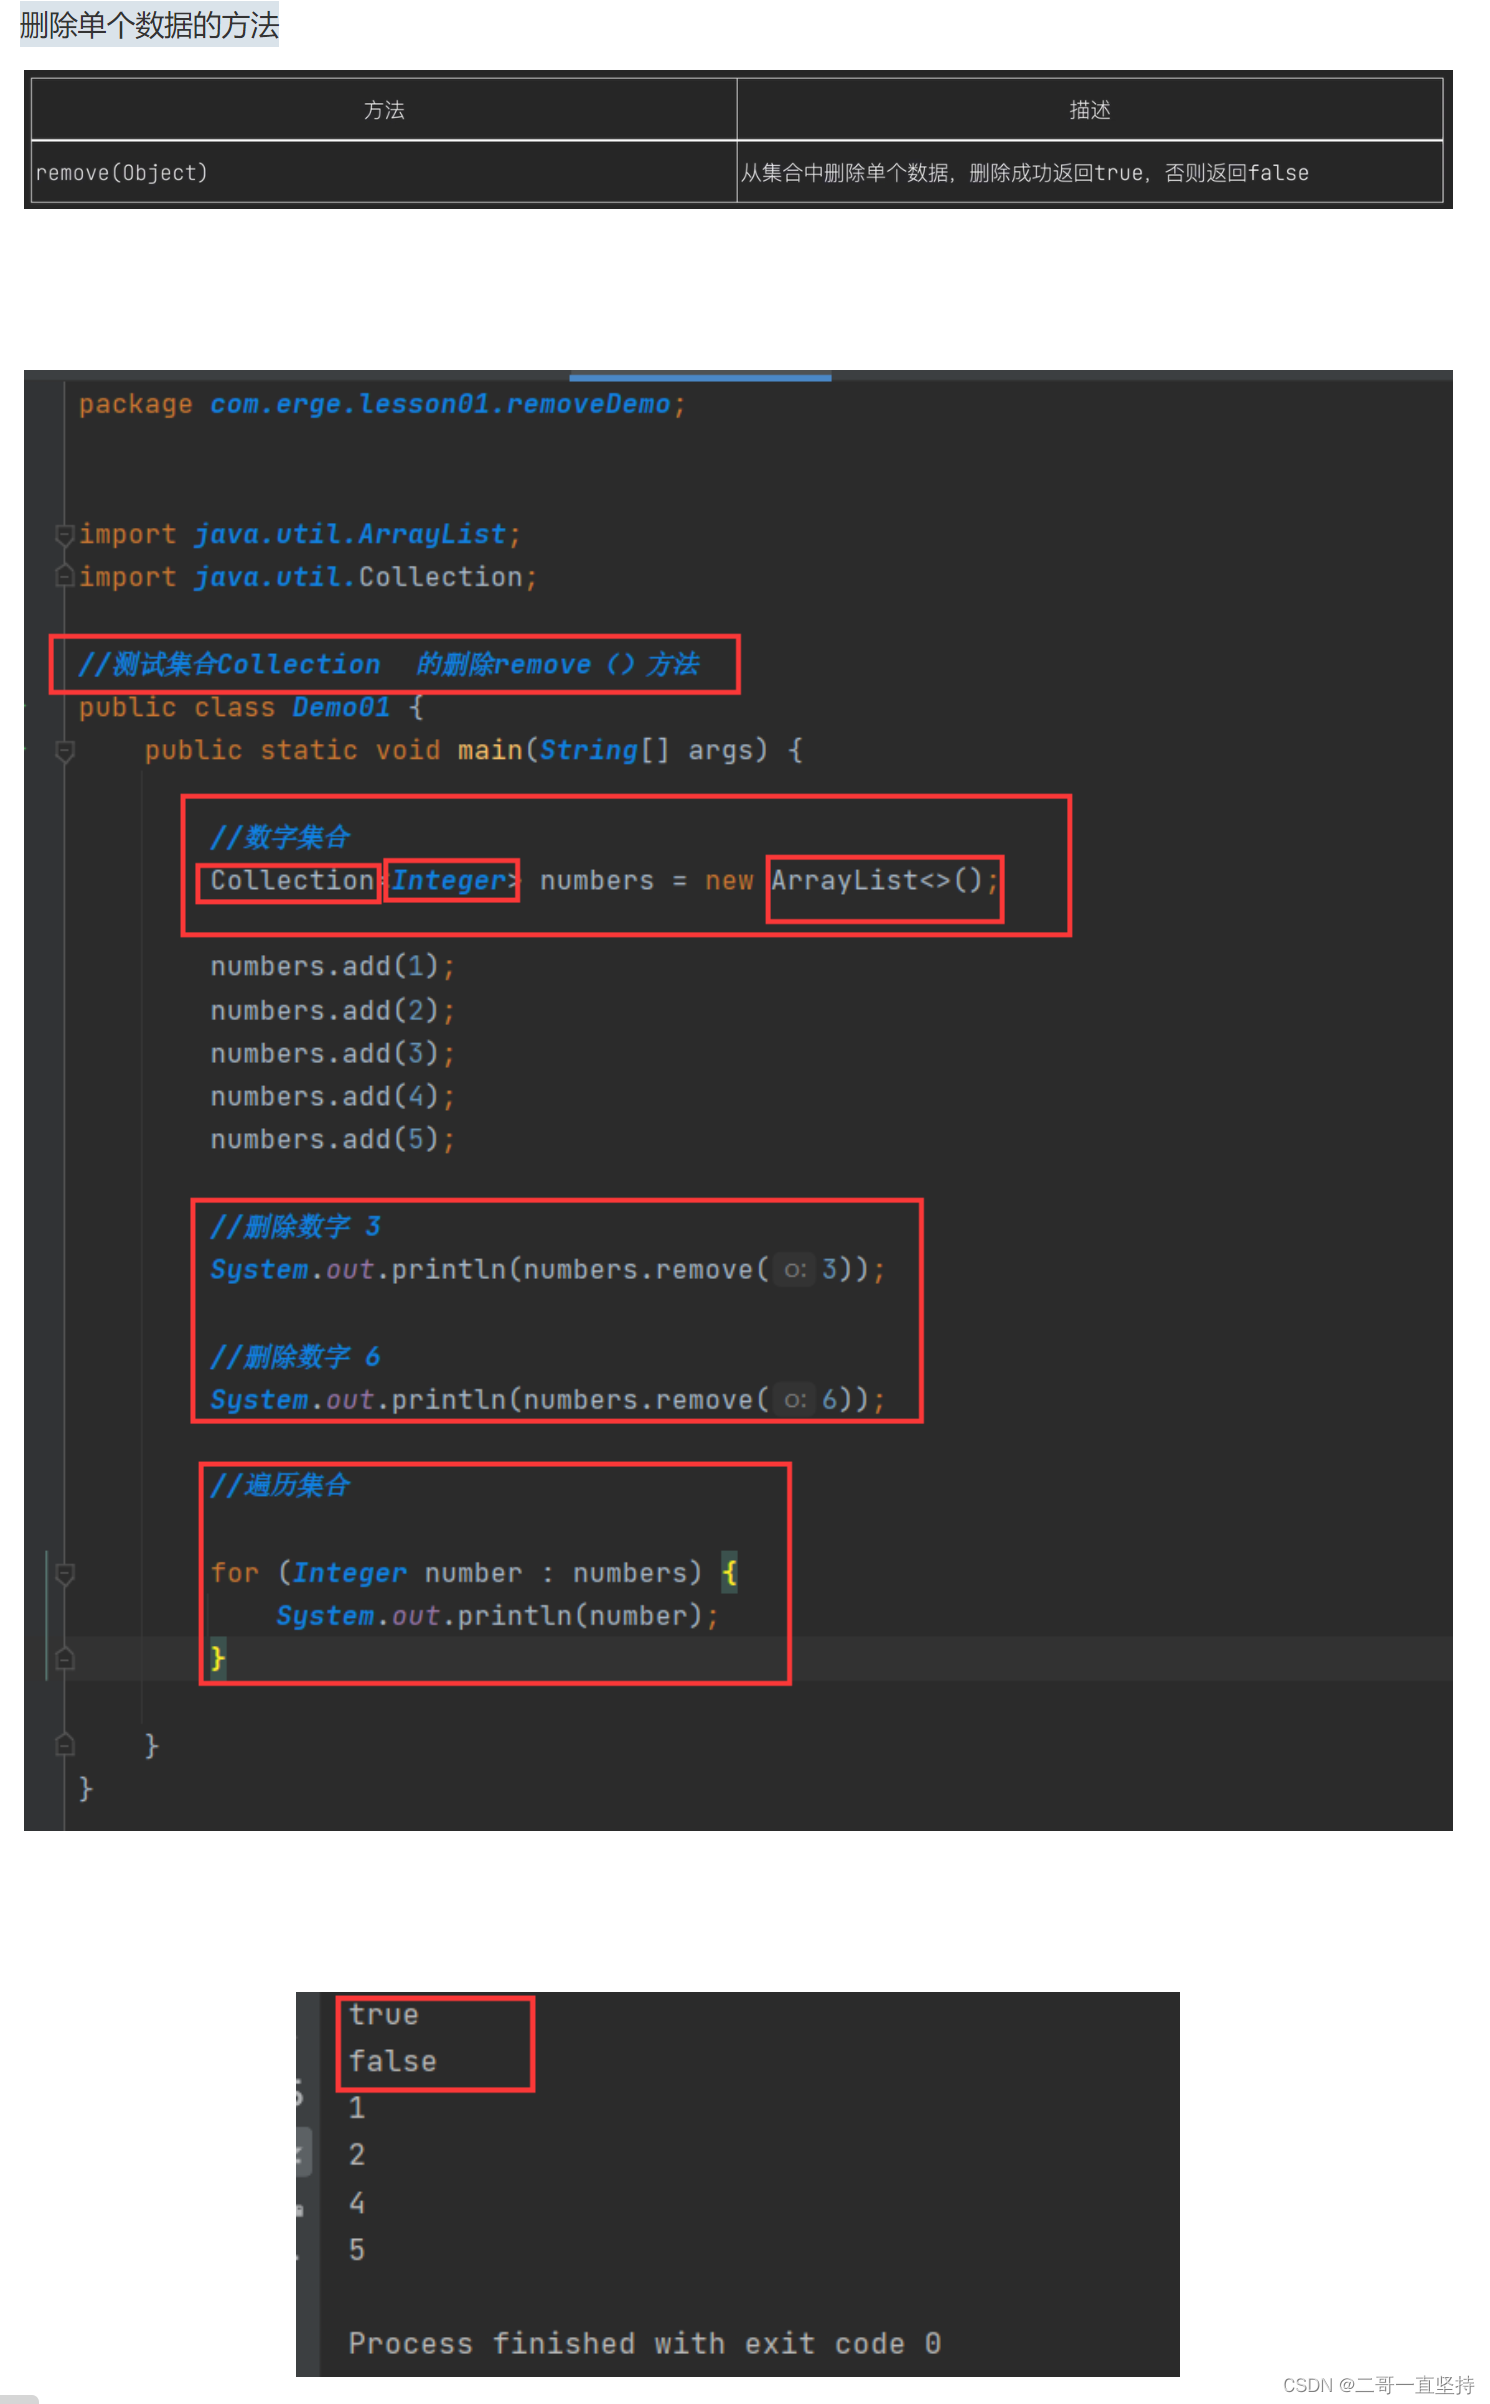This screenshot has width=1490, height=2404.
Task: Click the //数字集合 comment
Action: point(280,837)
